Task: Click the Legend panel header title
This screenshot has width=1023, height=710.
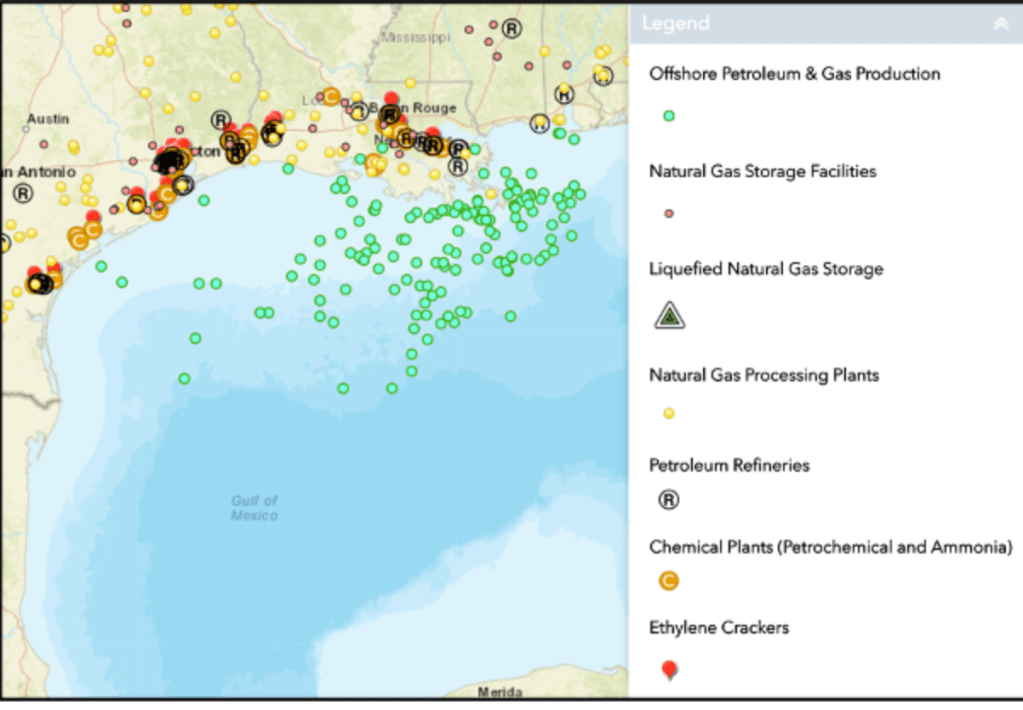Action: click(676, 23)
